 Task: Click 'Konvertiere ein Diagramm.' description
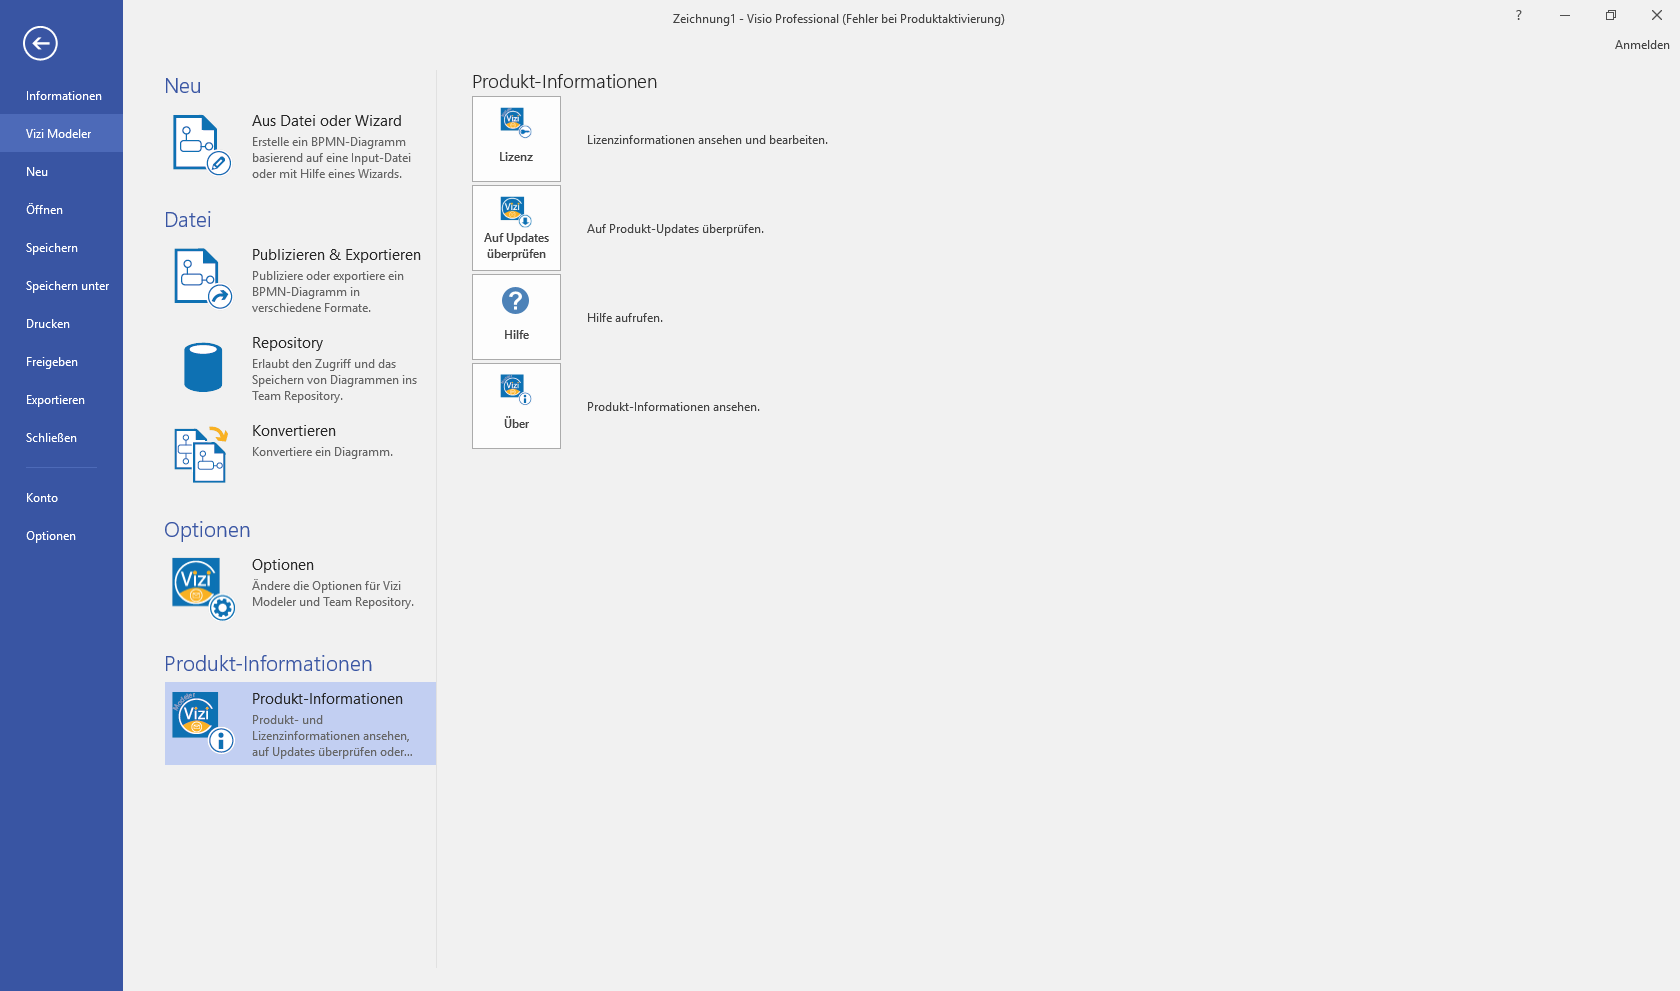(322, 452)
